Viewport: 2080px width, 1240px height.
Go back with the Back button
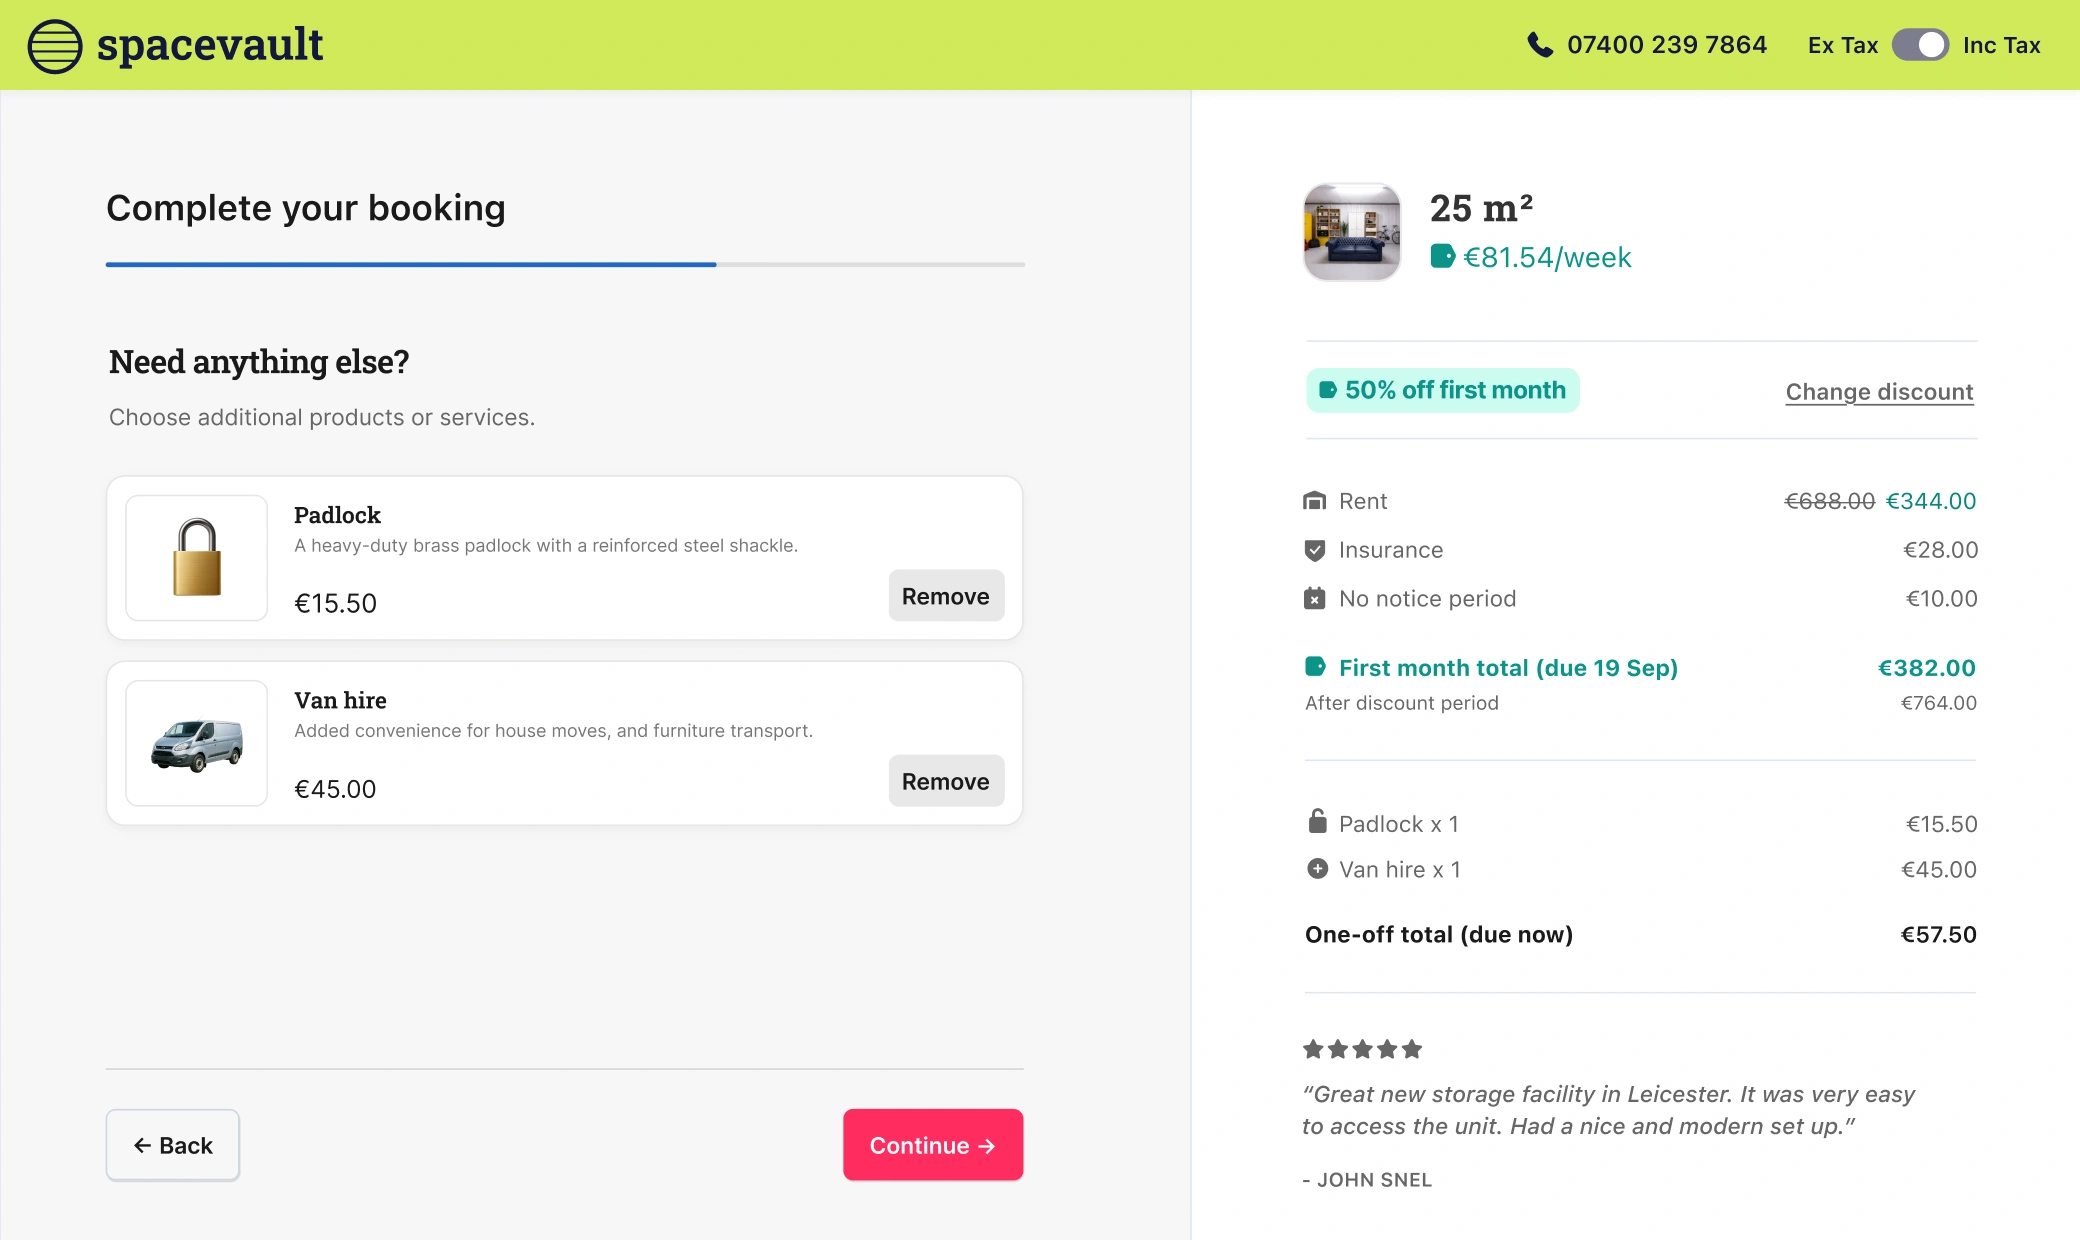click(172, 1145)
